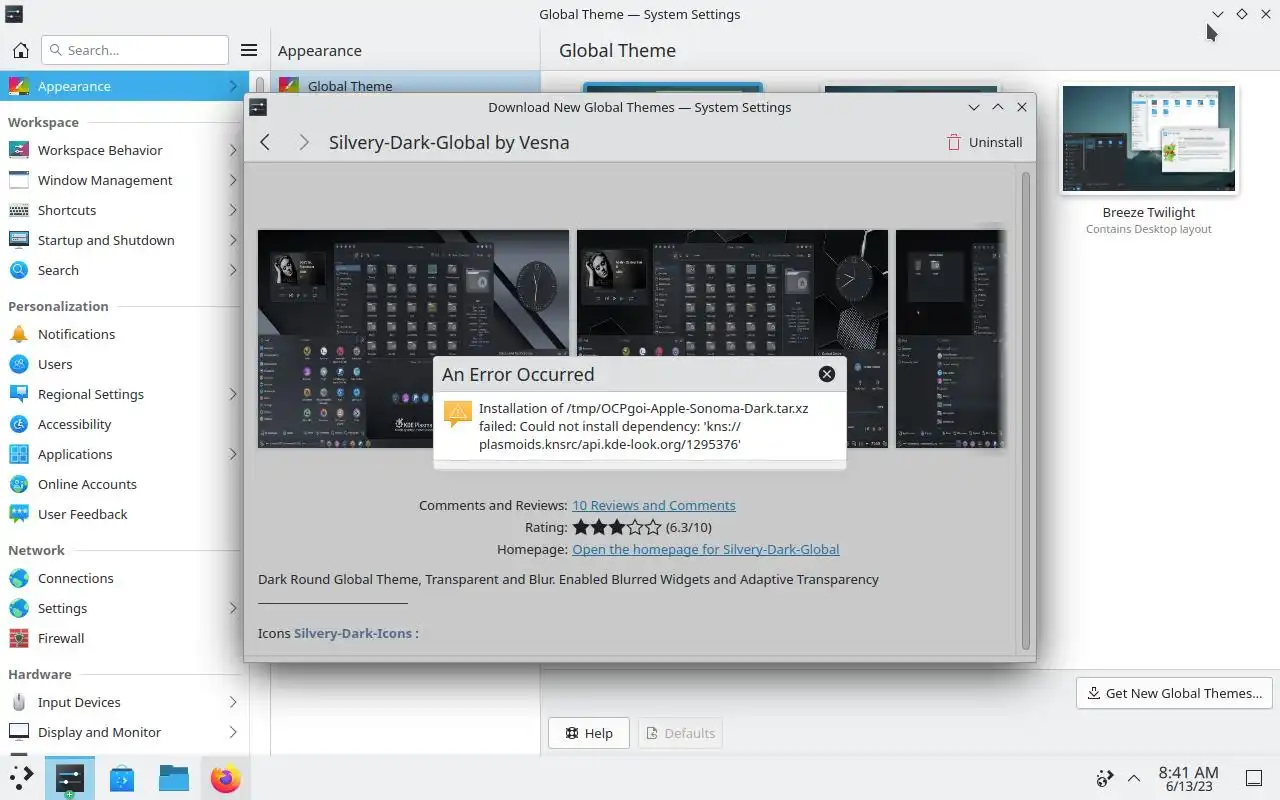Click the clock in the system tray
This screenshot has width=1280, height=800.
tap(1188, 778)
